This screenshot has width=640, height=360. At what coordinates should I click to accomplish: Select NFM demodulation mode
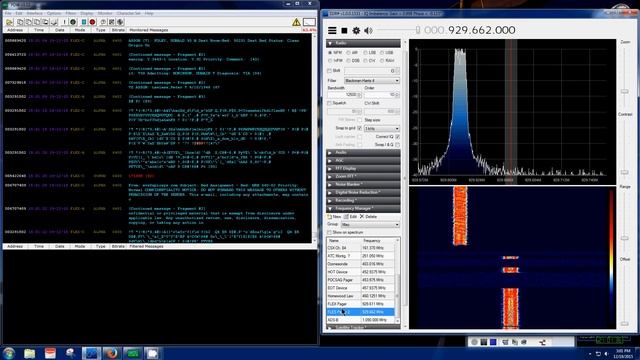point(336,53)
